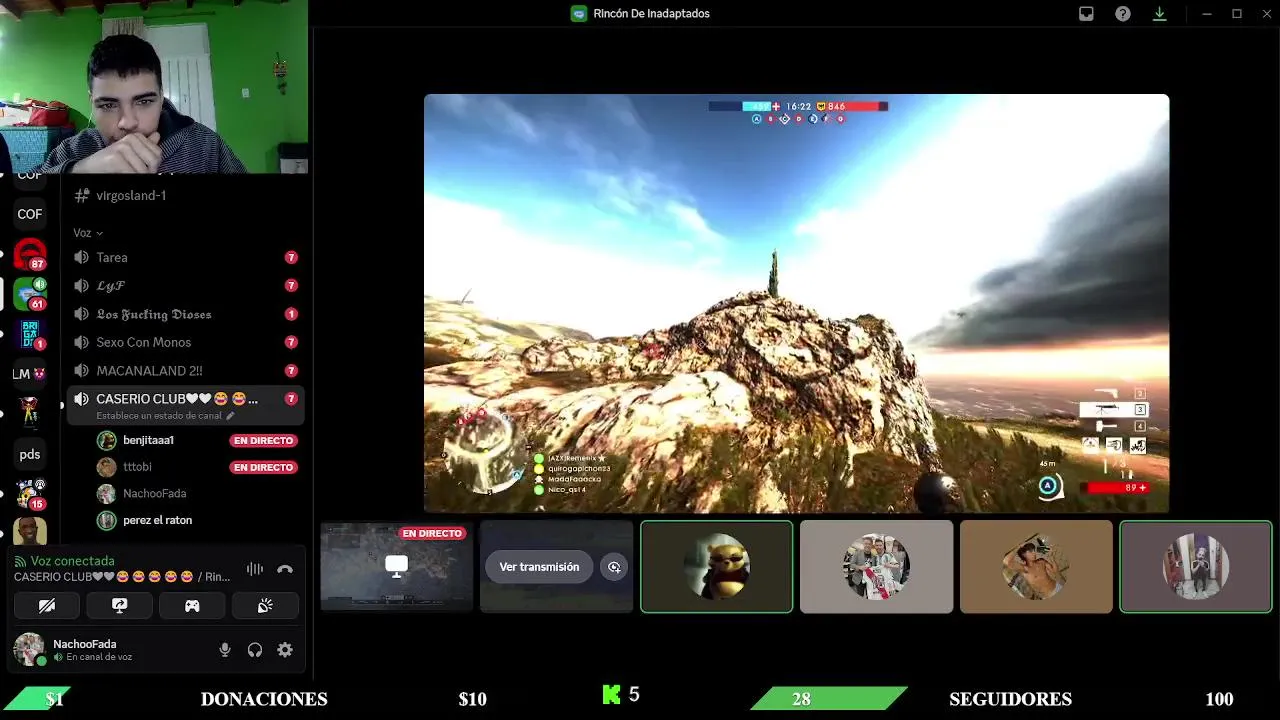The height and width of the screenshot is (720, 1280).
Task: Deafen with the headphones icon
Action: tap(255, 650)
